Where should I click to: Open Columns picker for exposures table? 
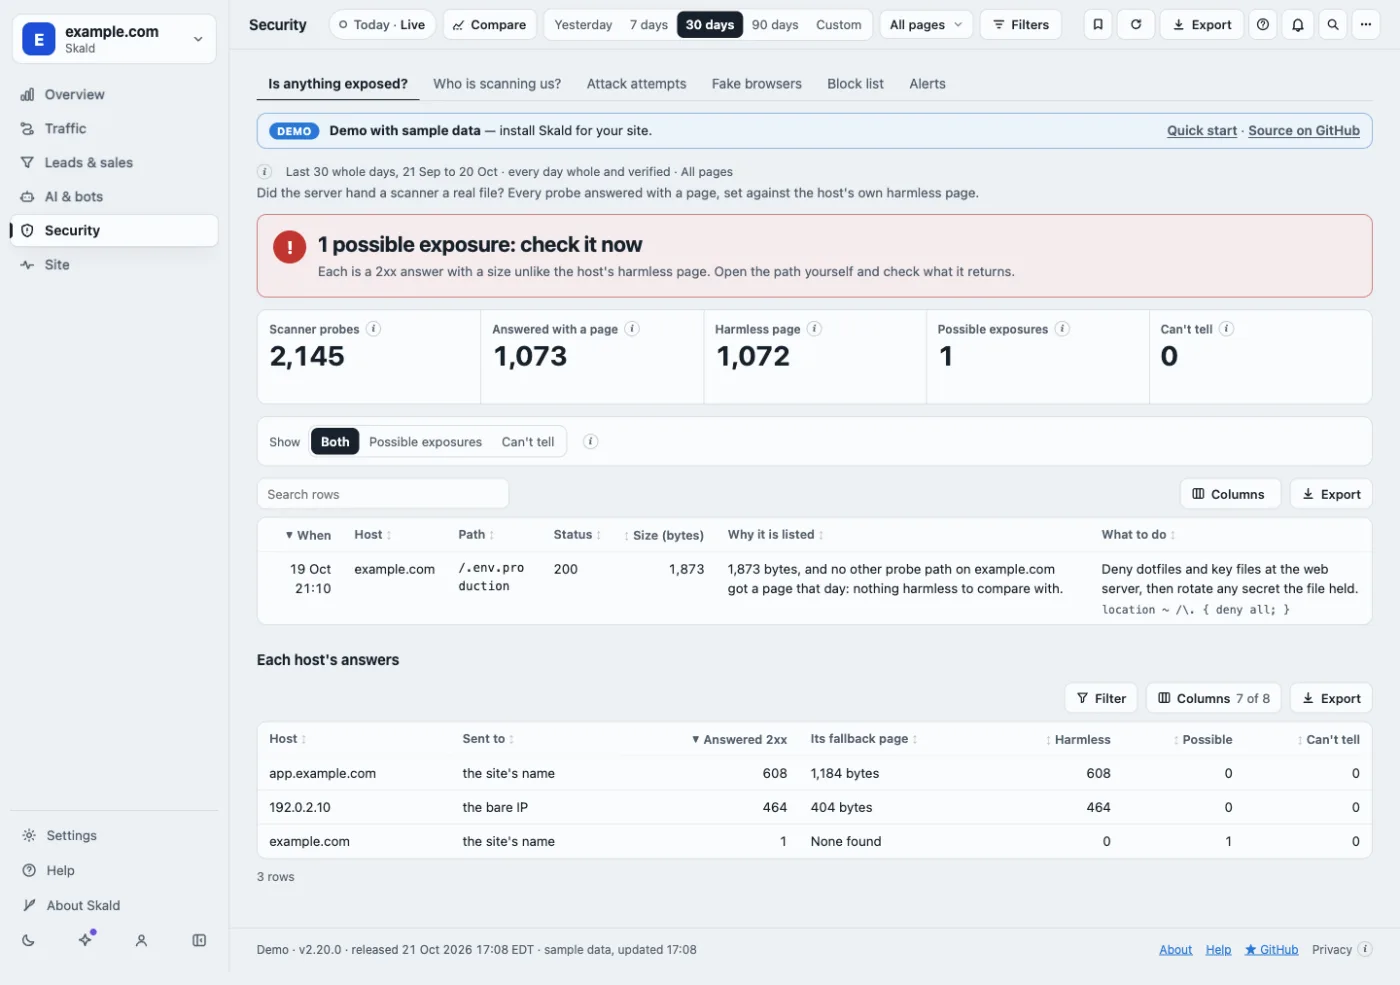(x=1229, y=494)
